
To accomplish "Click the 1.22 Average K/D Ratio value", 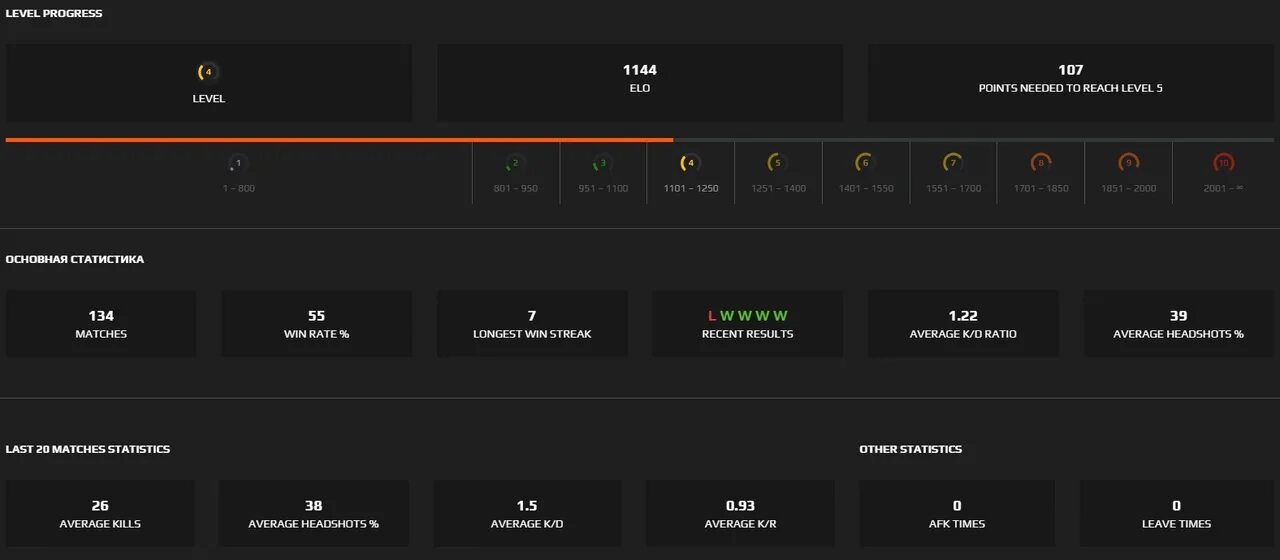I will click(x=963, y=316).
